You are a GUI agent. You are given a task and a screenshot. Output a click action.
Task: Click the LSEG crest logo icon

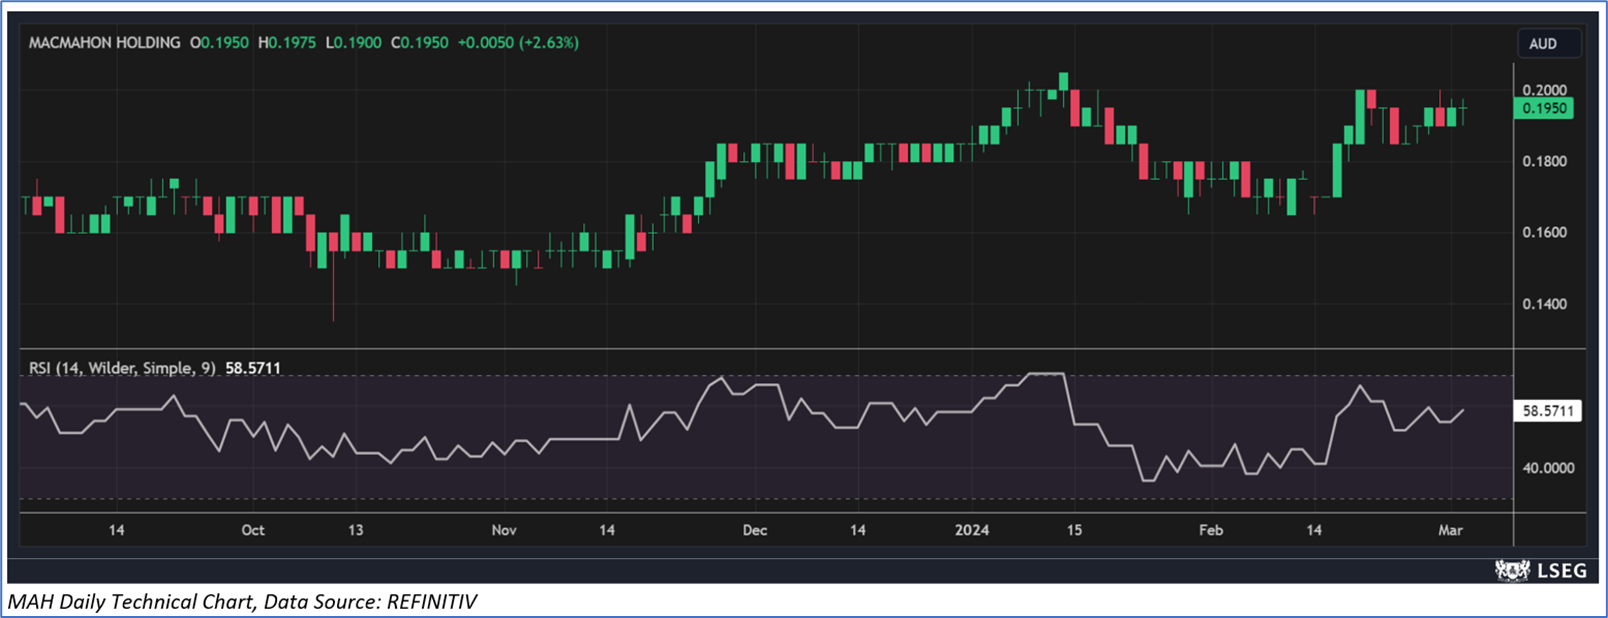[1512, 570]
